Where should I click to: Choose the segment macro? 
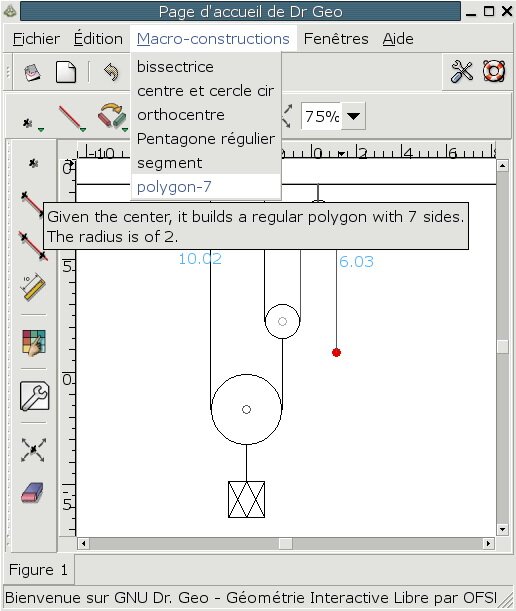pos(206,163)
